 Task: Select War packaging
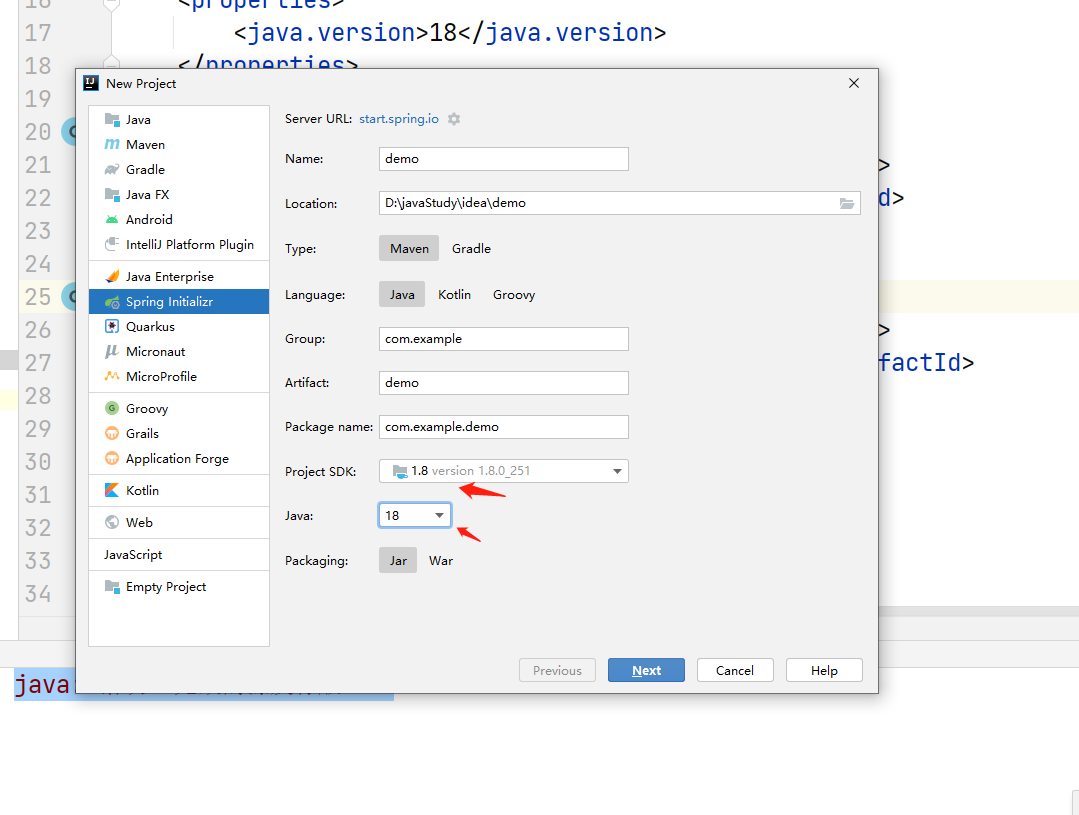[440, 560]
